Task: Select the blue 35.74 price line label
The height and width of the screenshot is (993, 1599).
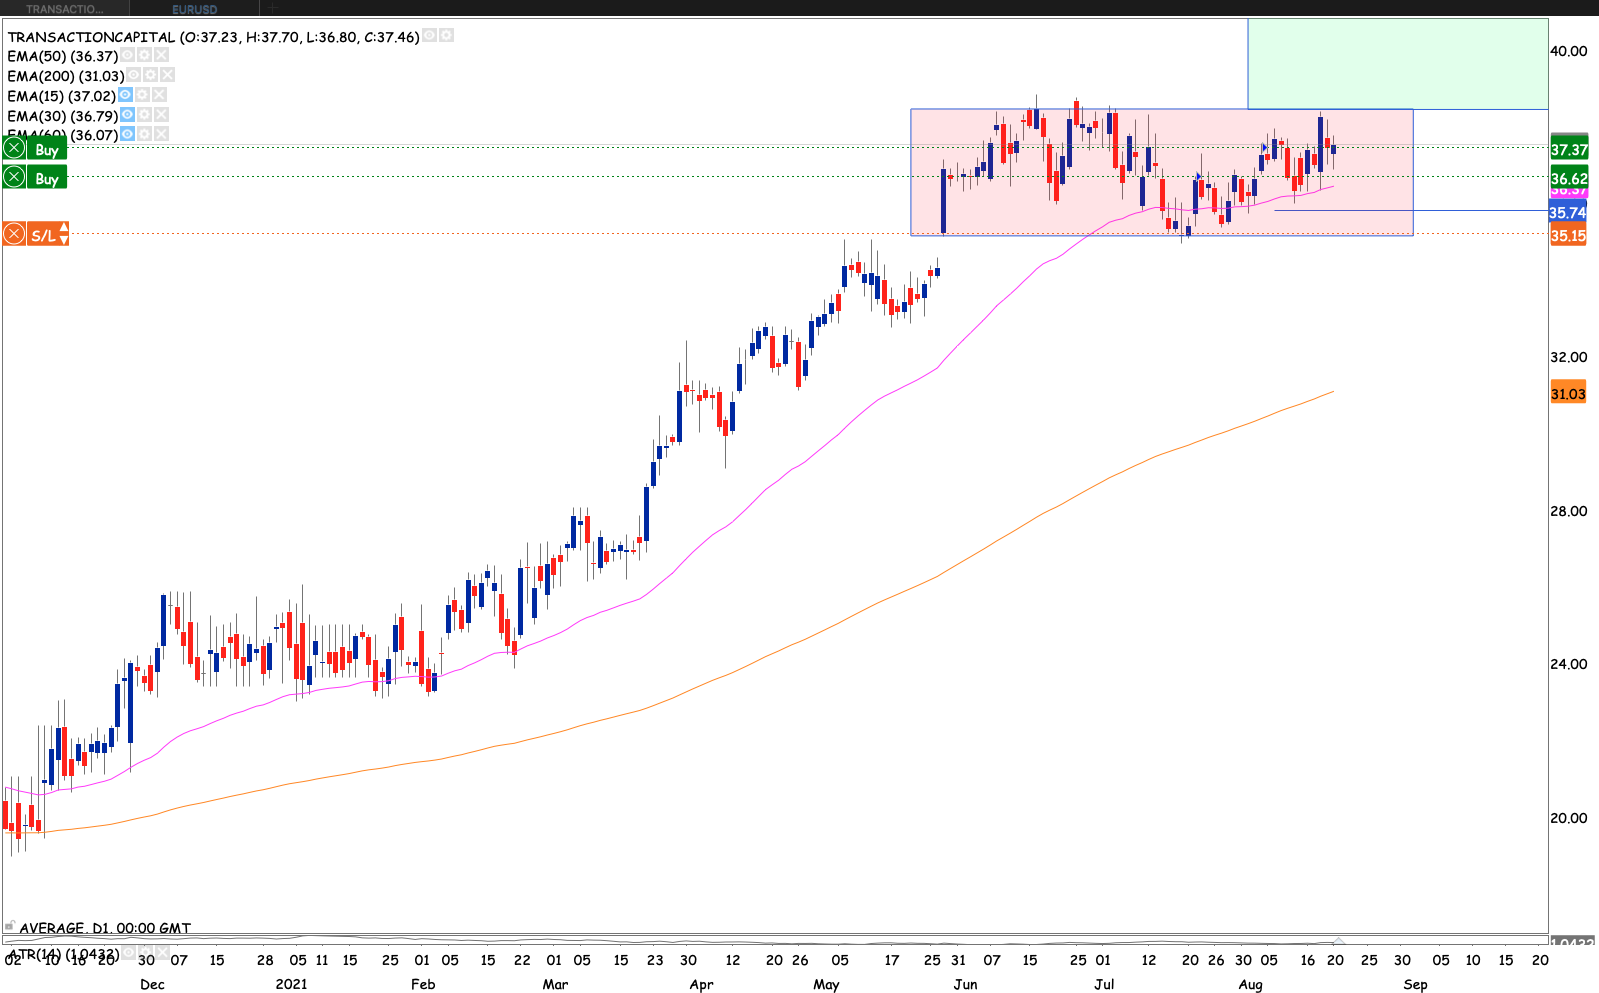Action: click(x=1567, y=213)
